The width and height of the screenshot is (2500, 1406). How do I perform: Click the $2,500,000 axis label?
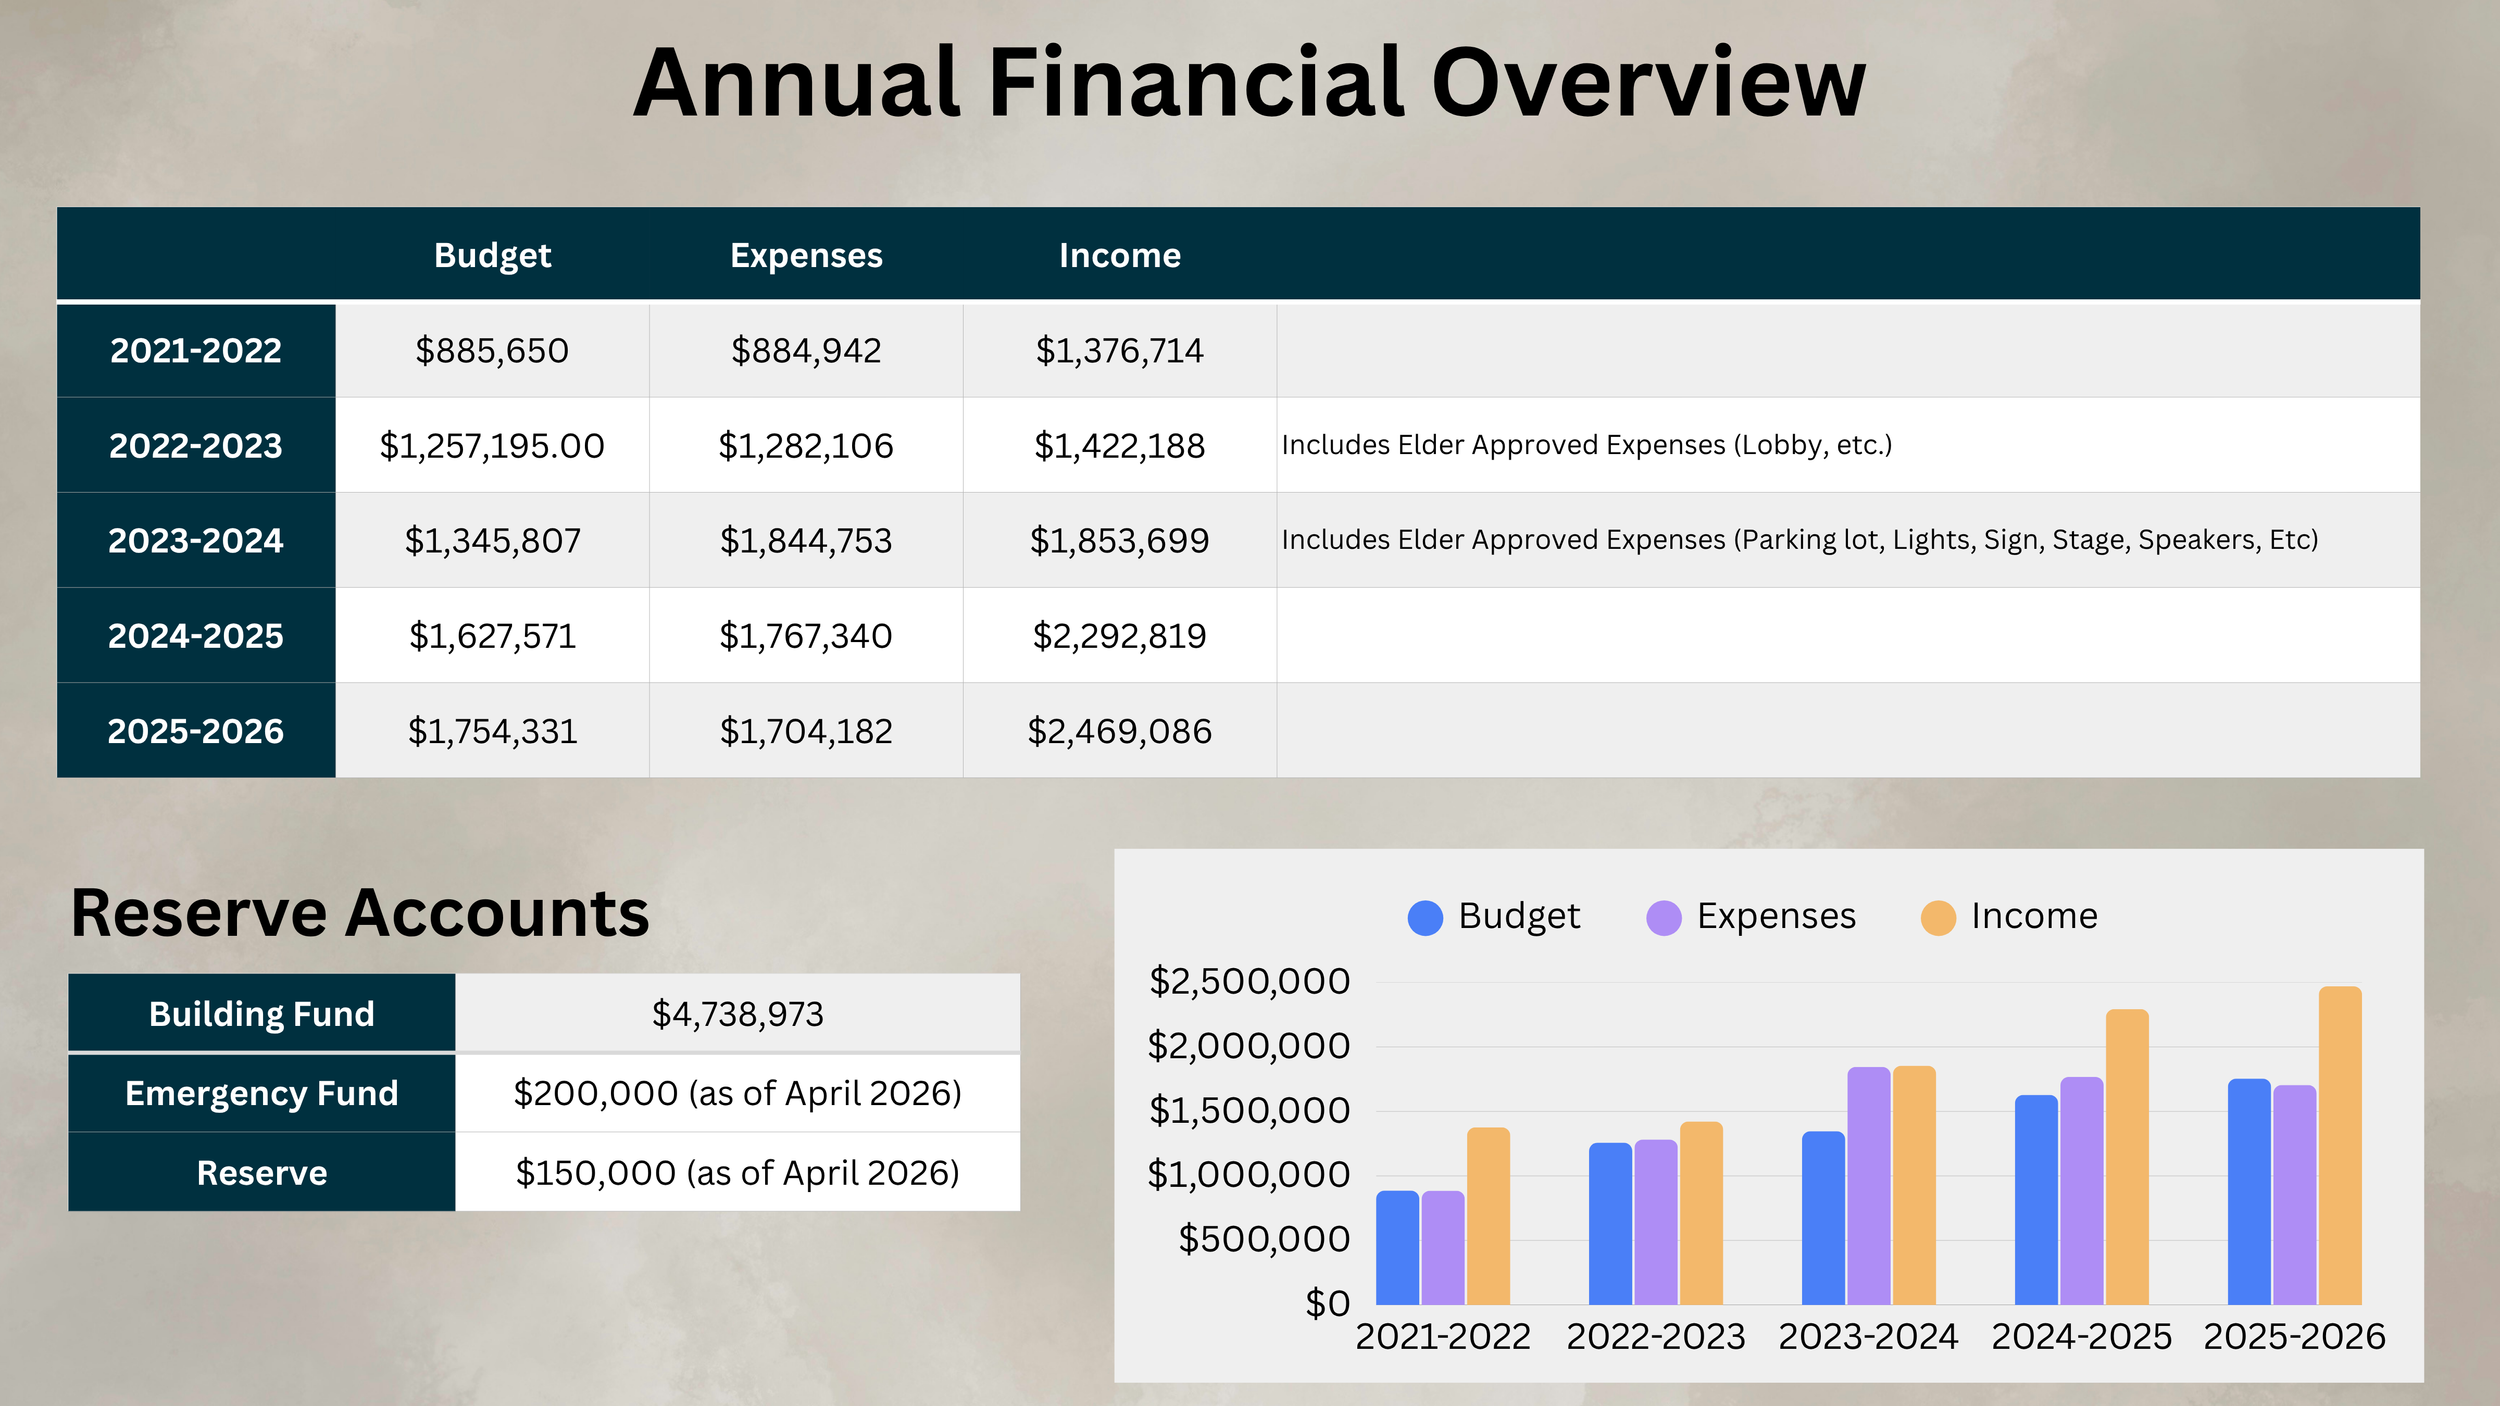click(x=1250, y=982)
